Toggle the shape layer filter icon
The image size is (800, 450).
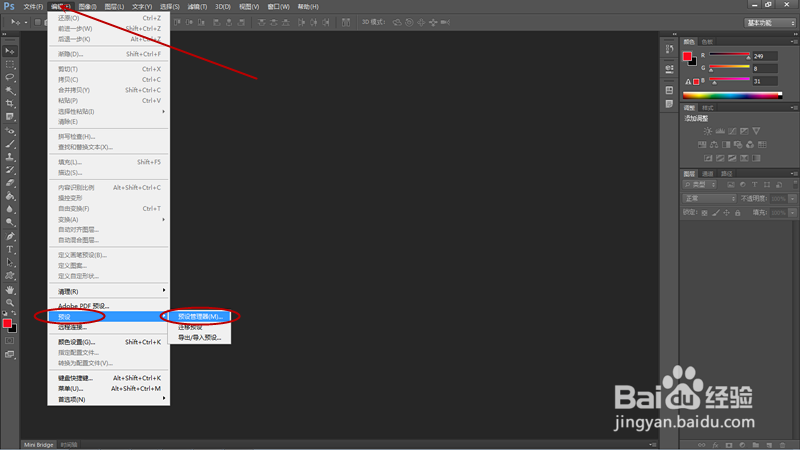(x=767, y=185)
